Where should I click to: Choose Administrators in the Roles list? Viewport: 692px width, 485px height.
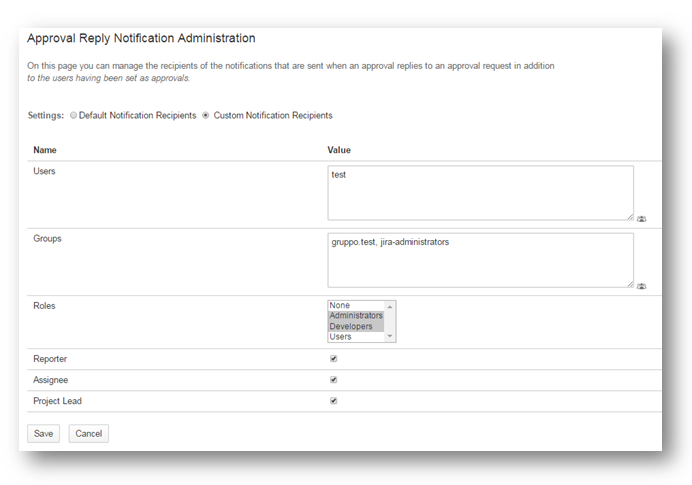(x=355, y=316)
